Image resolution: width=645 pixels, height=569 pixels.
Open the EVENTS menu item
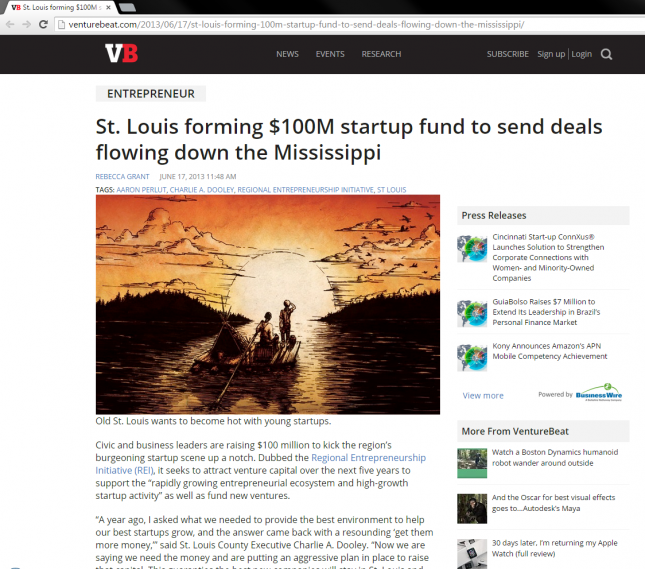(x=330, y=54)
